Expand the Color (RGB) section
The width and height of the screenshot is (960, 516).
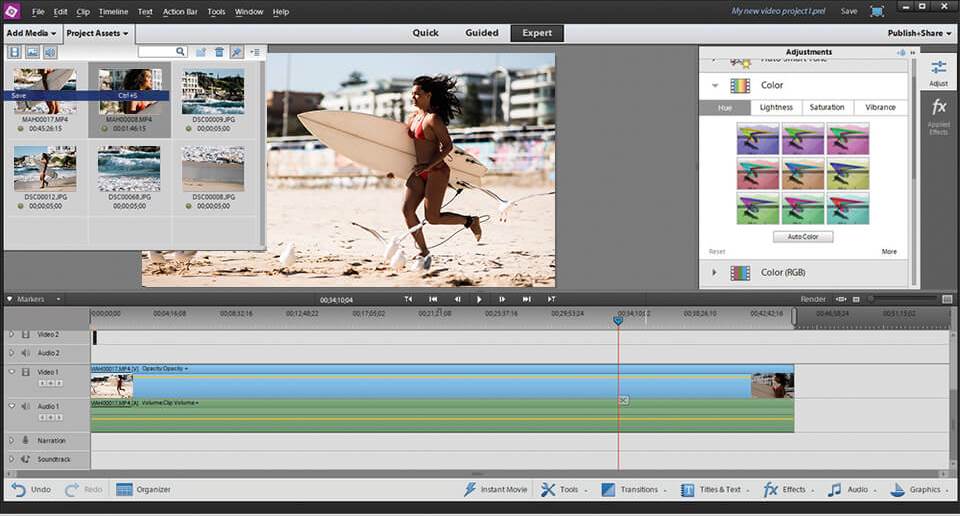pos(714,272)
